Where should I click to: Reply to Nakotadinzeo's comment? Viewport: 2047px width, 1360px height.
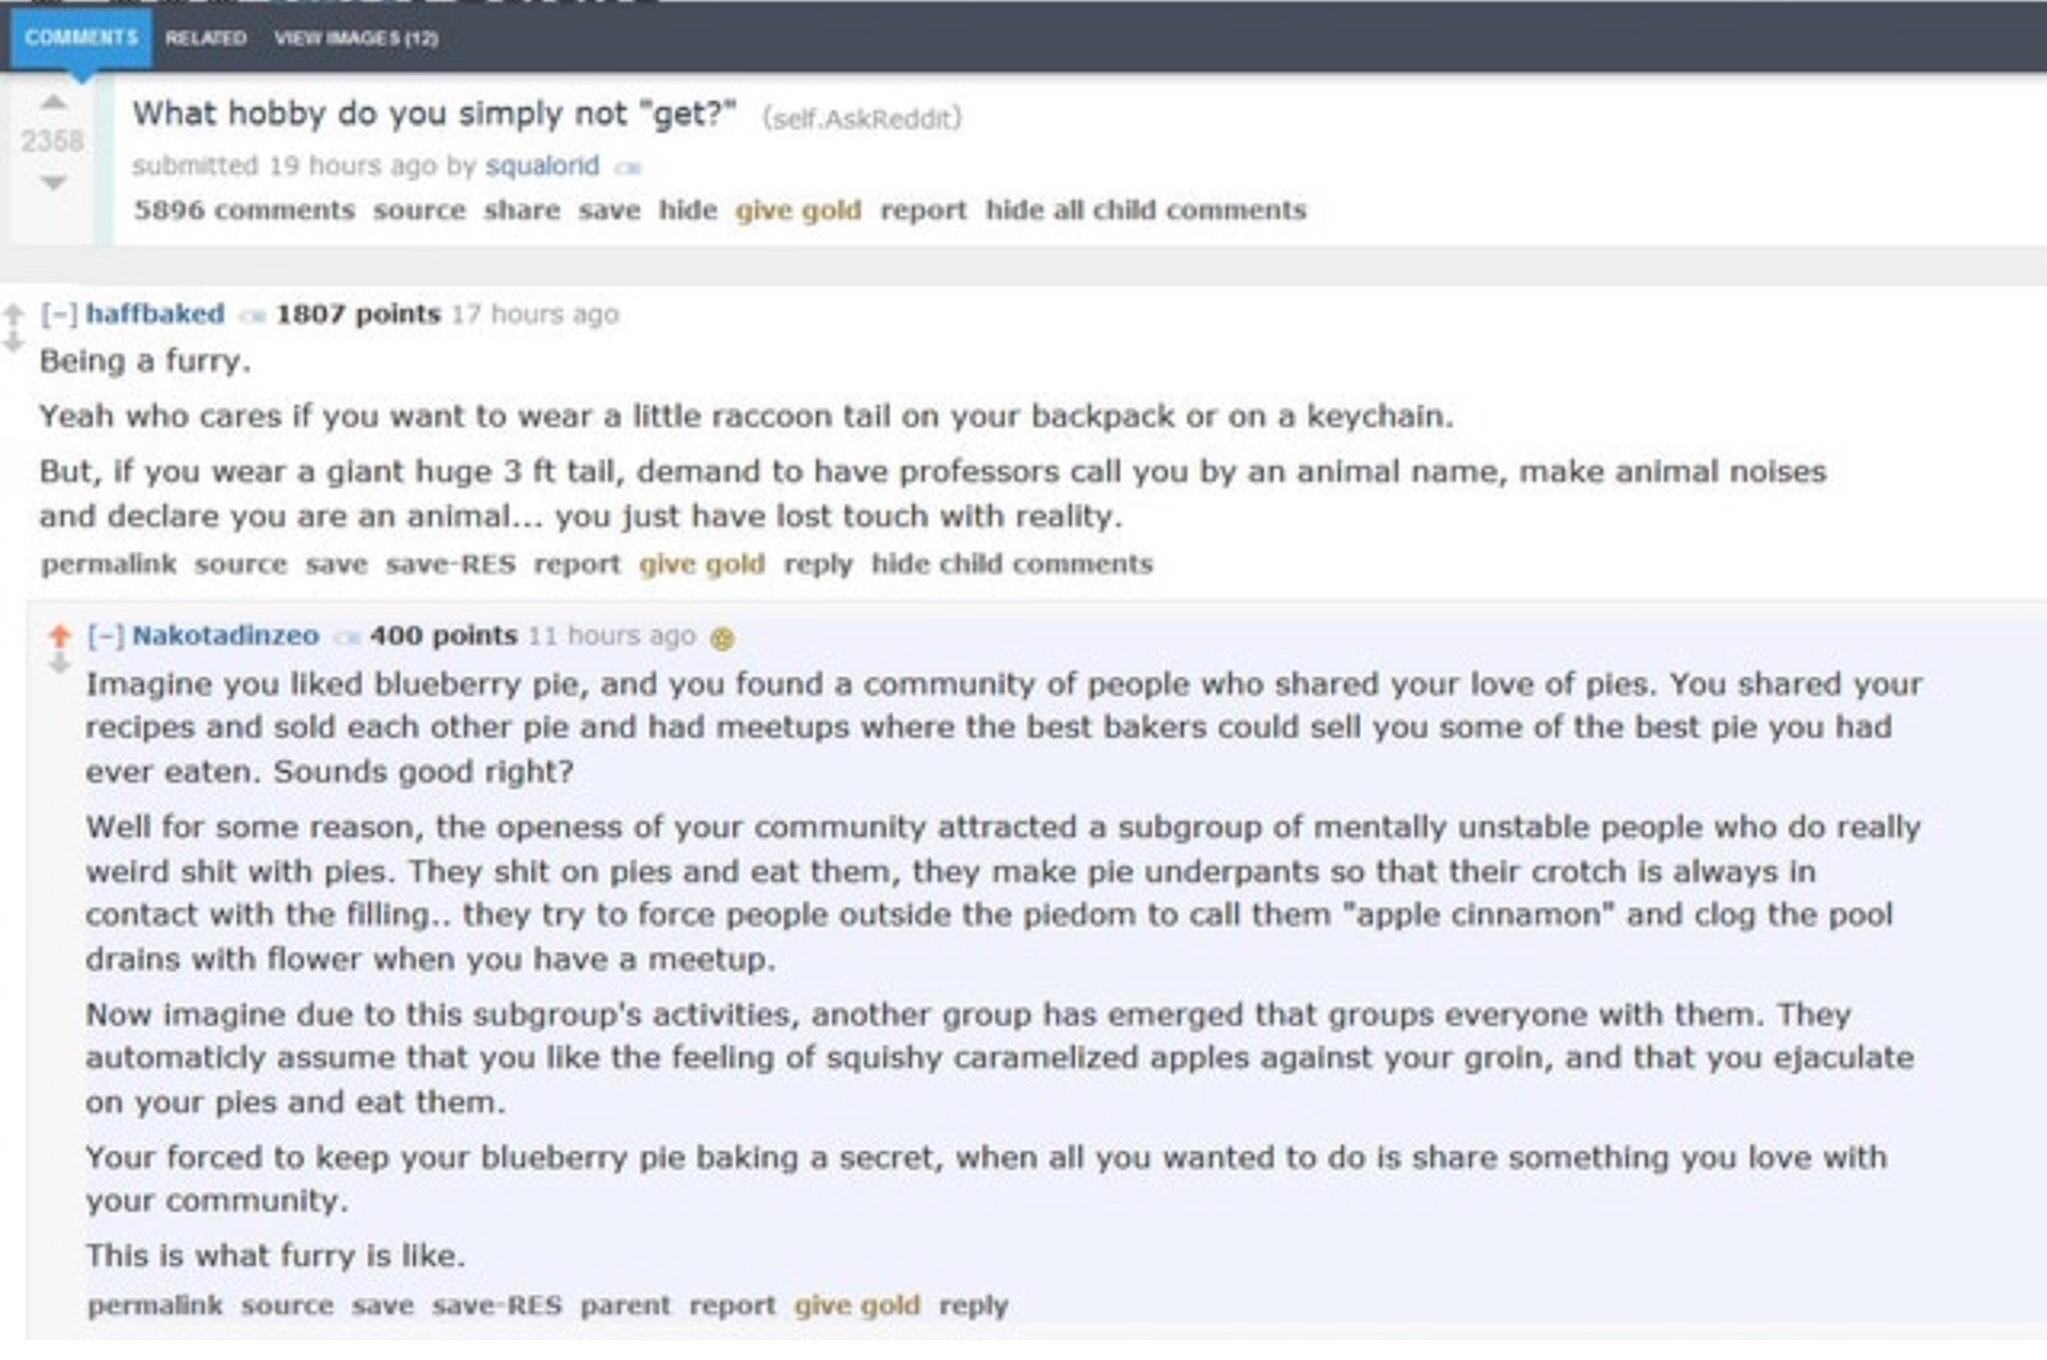coord(973,1305)
